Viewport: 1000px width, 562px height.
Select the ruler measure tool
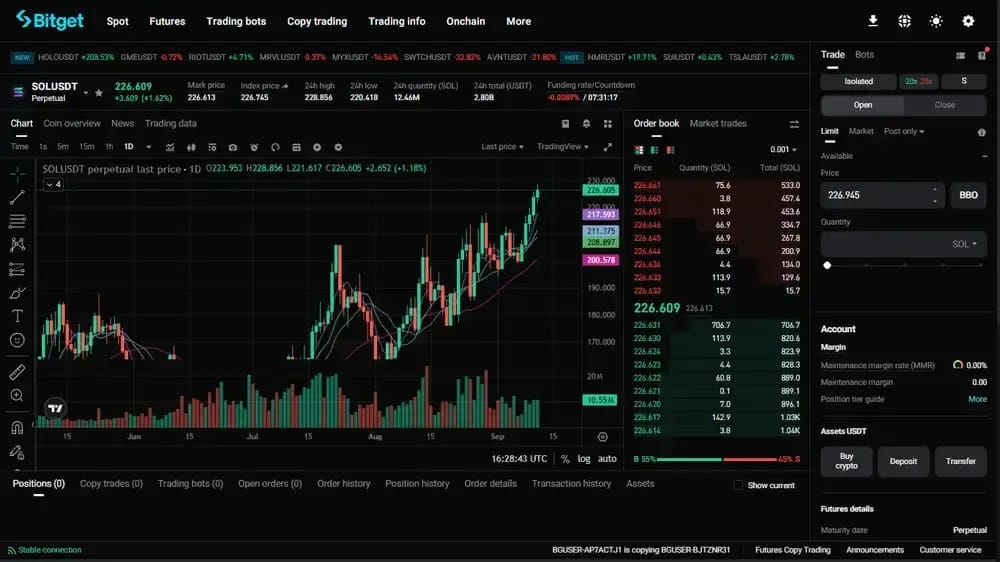[x=17, y=372]
